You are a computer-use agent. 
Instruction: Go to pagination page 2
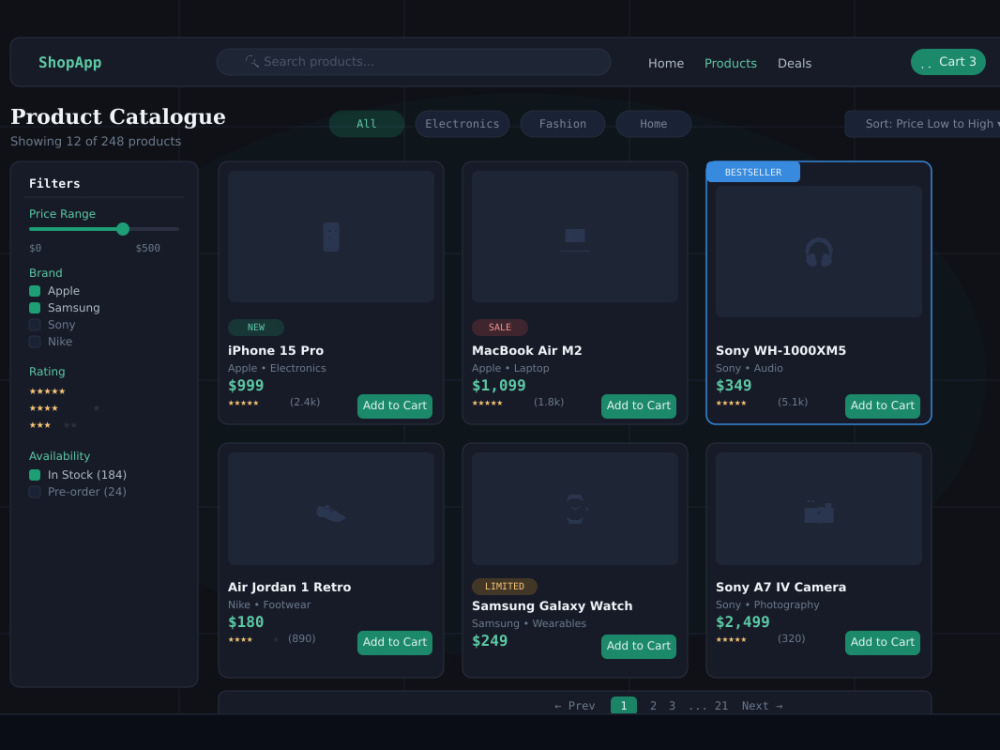[x=653, y=705]
